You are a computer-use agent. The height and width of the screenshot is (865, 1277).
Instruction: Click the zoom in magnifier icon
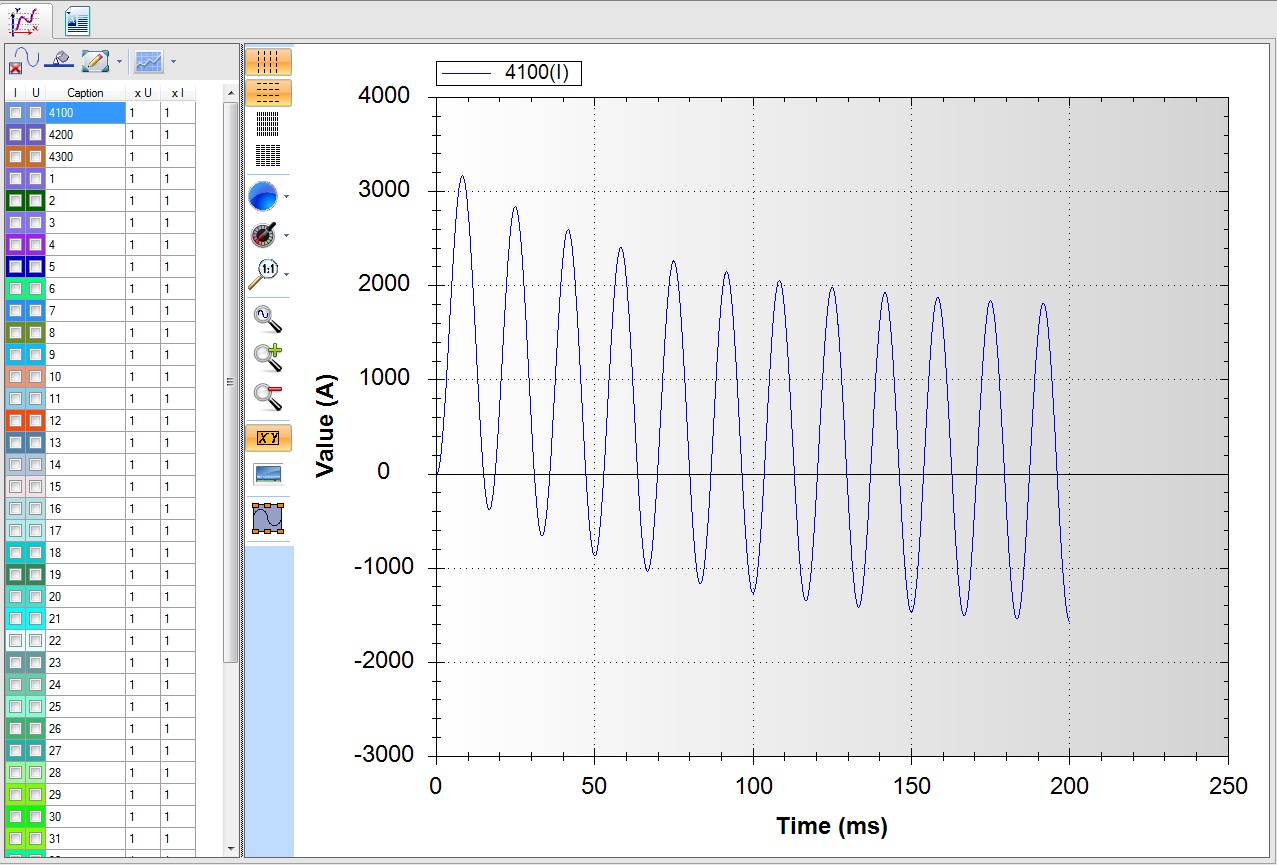pos(268,357)
